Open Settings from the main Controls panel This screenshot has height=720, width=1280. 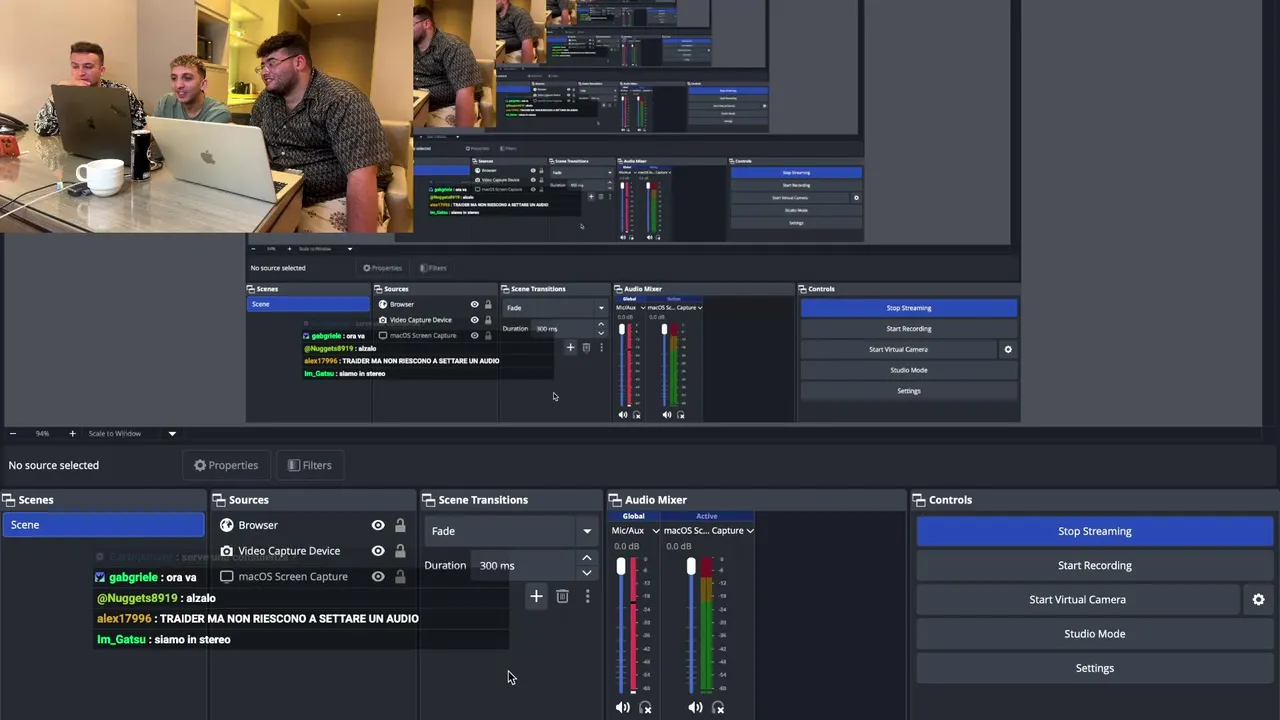tap(1094, 668)
